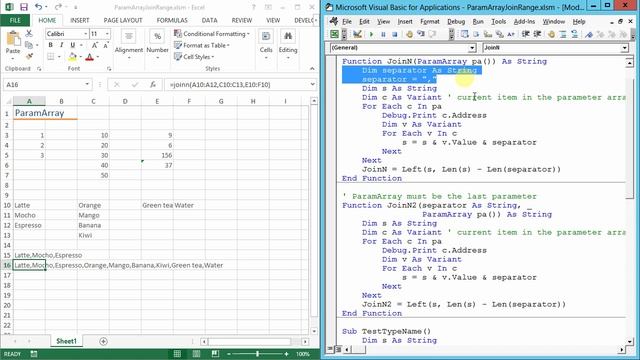640x360 pixels.
Task: Click the Redo arrow in Excel
Action: (58, 7)
